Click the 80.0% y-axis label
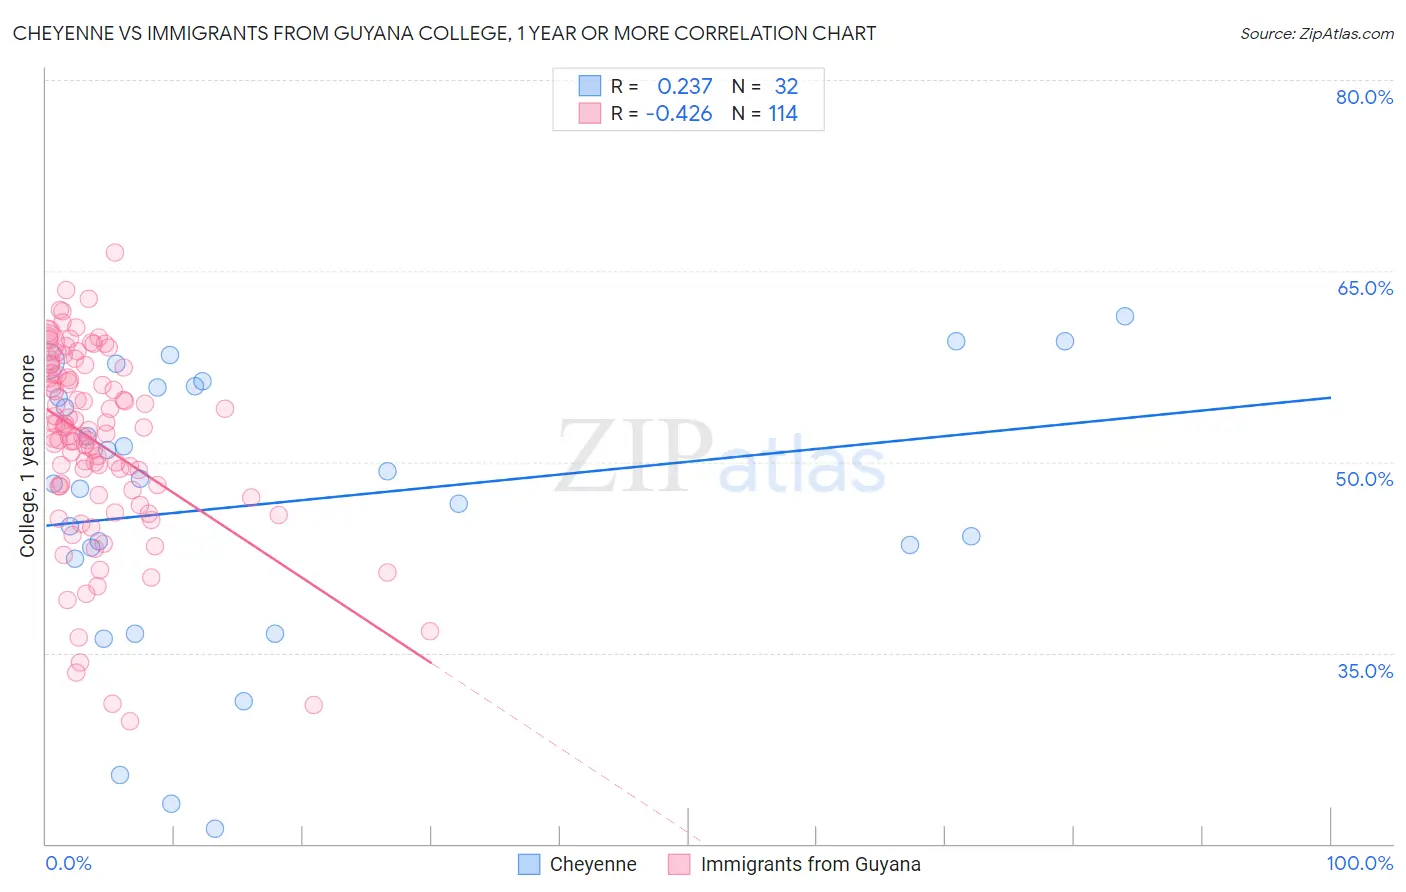 1364,97
